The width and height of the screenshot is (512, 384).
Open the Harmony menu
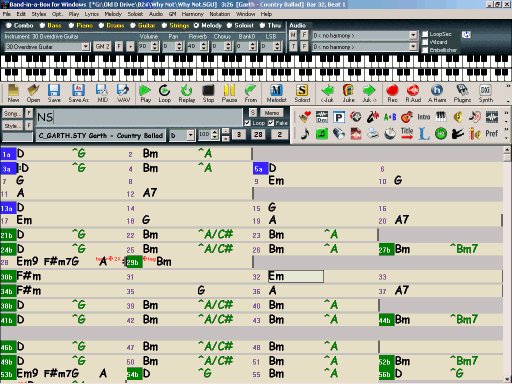tap(192, 14)
